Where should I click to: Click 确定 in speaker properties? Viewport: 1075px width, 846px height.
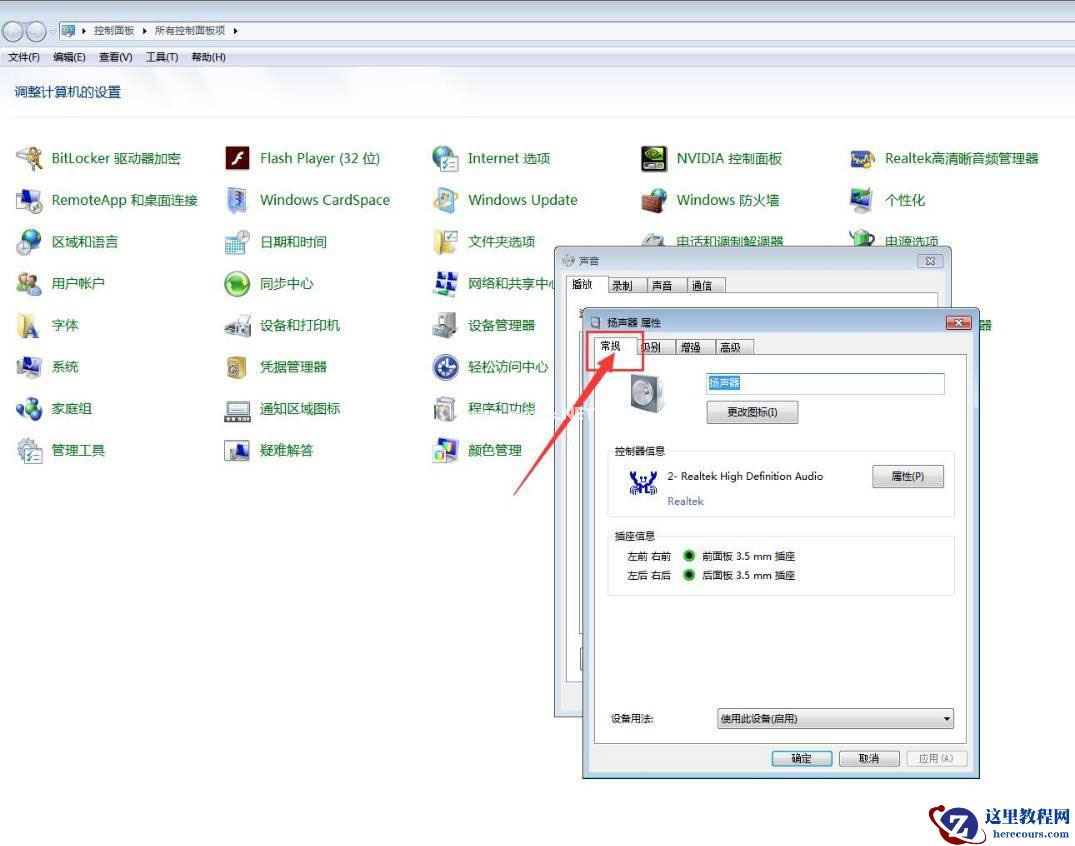[x=801, y=758]
